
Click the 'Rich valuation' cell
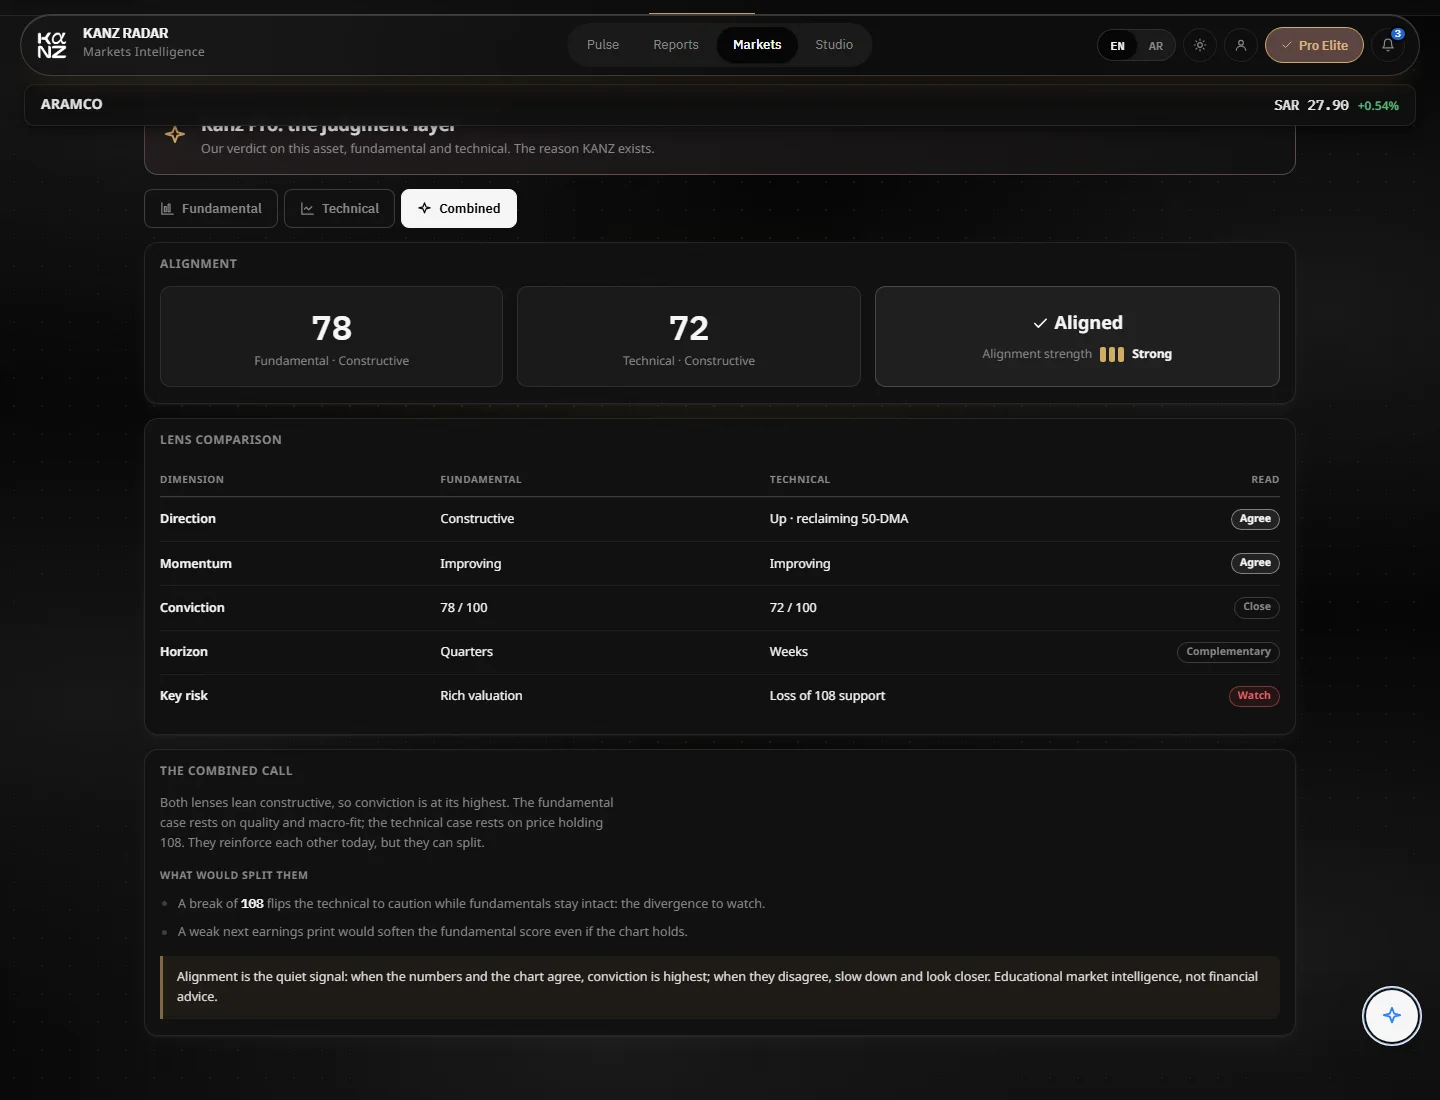click(481, 696)
